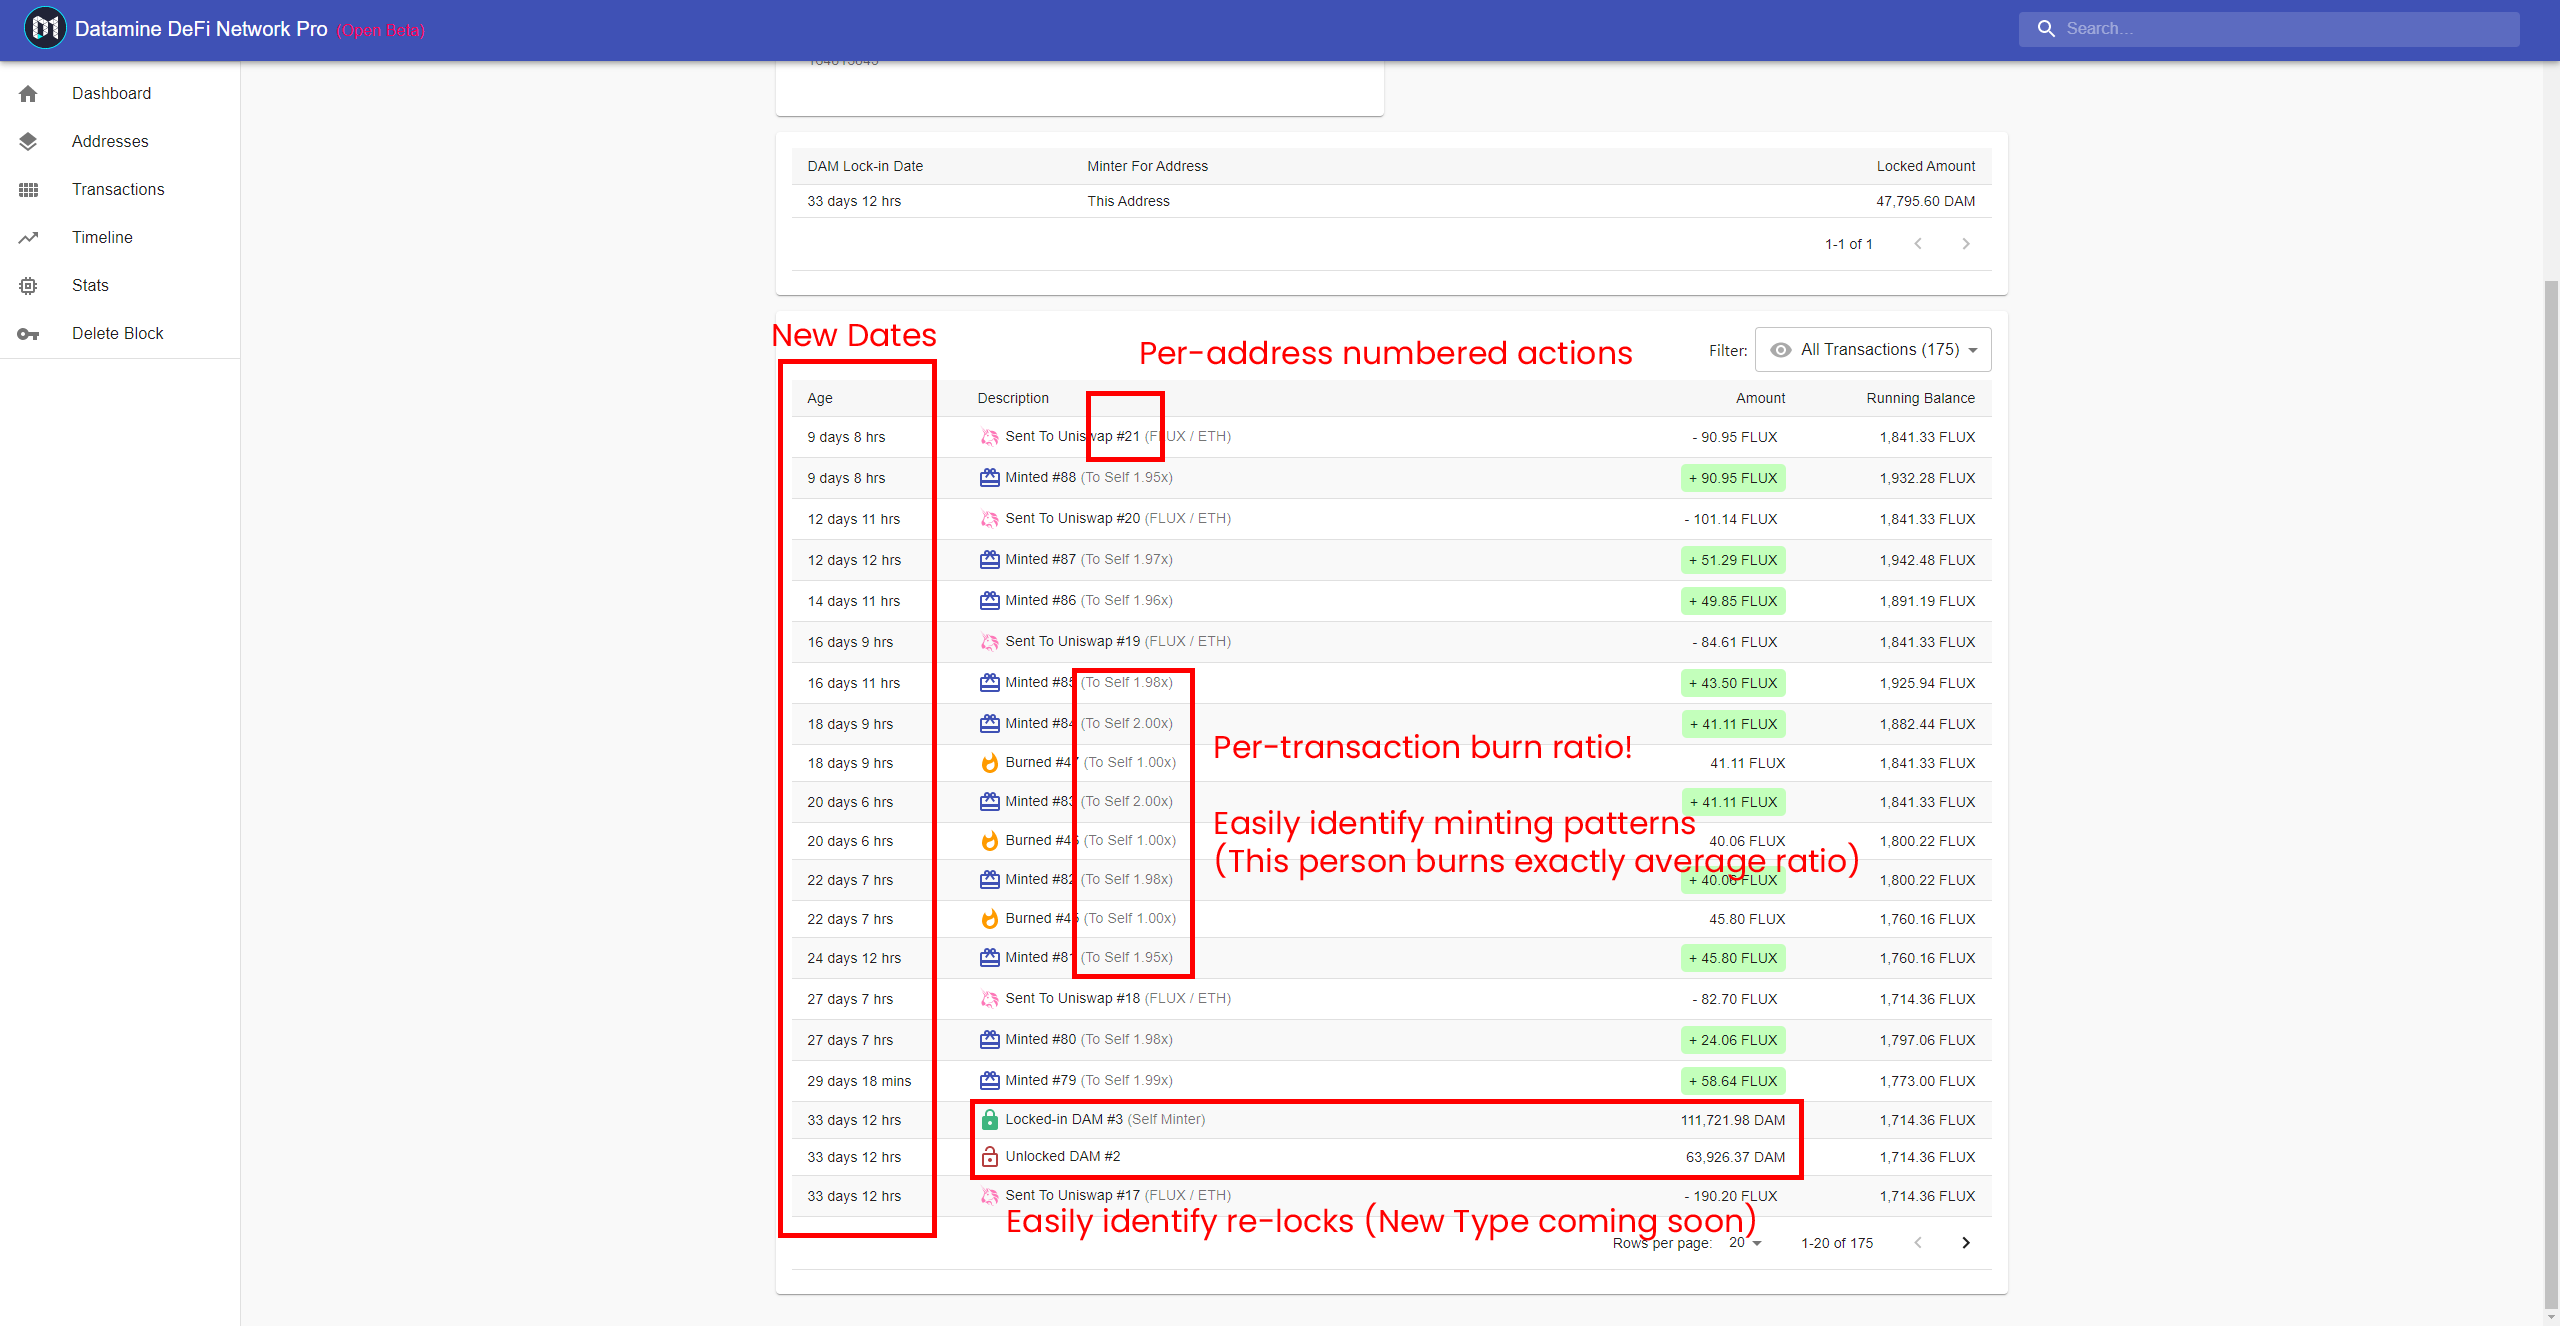The width and height of the screenshot is (2560, 1326).
Task: Click the mint icon for Minted #87
Action: pos(989,560)
